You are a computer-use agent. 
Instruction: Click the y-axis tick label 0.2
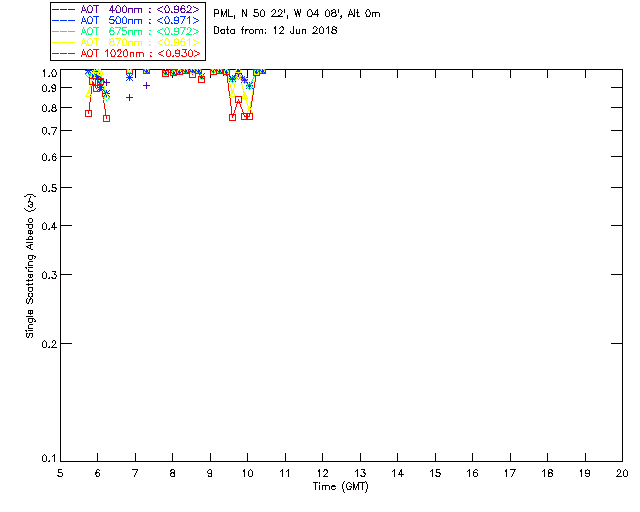pos(49,344)
